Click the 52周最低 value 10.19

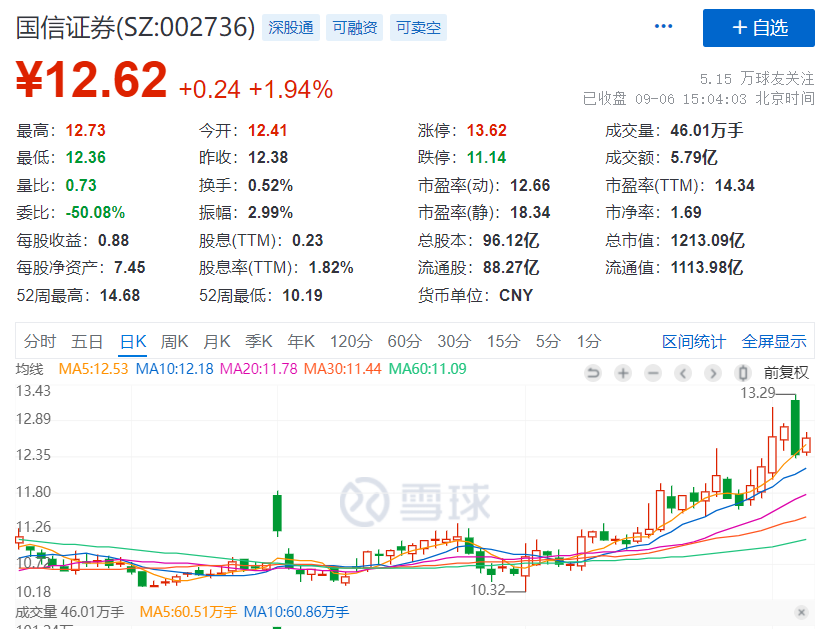[302, 295]
